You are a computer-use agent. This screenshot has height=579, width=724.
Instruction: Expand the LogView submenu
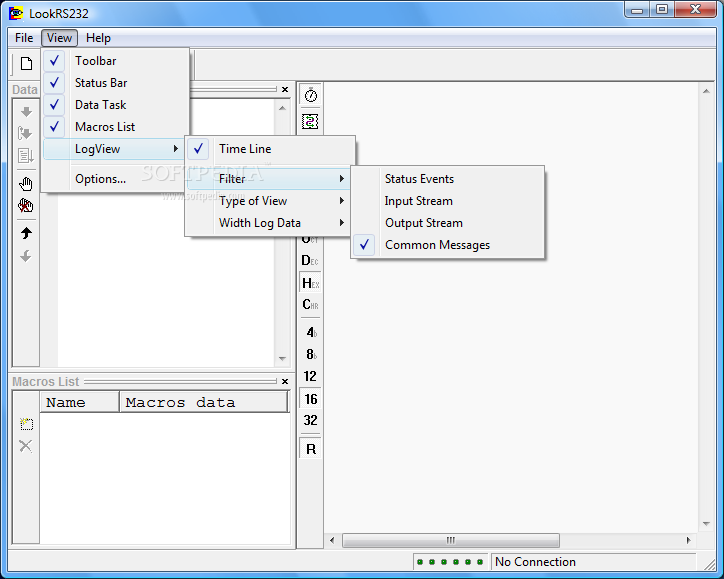113,149
